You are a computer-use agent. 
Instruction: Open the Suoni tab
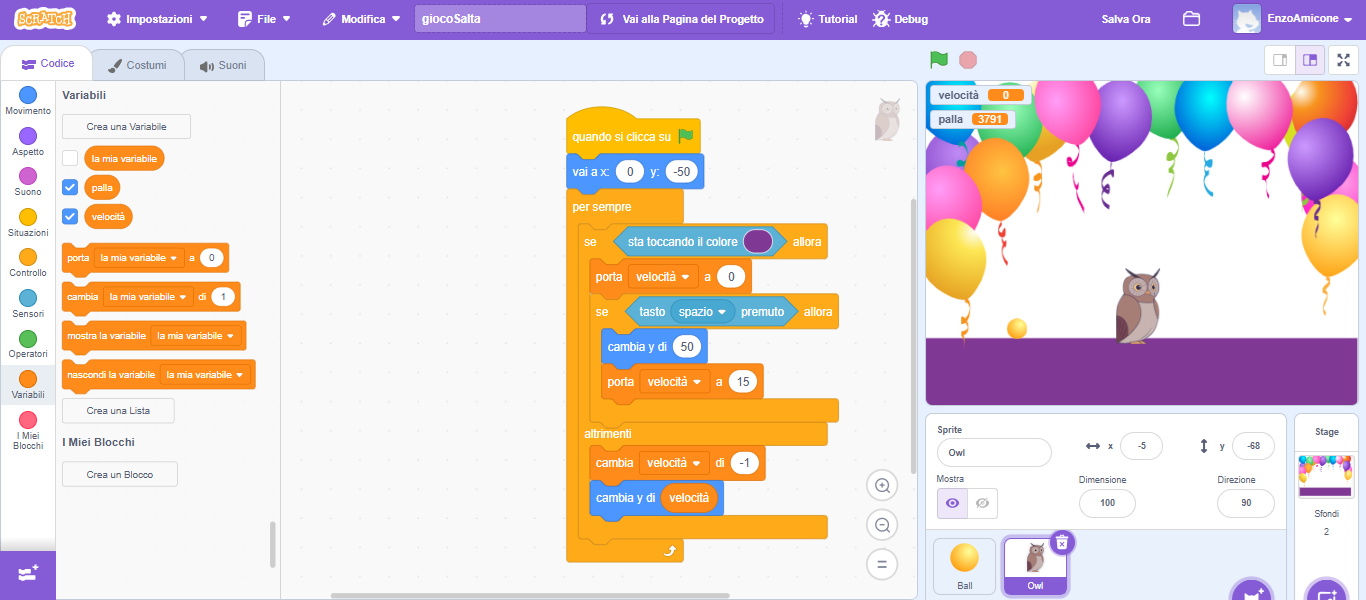[223, 65]
